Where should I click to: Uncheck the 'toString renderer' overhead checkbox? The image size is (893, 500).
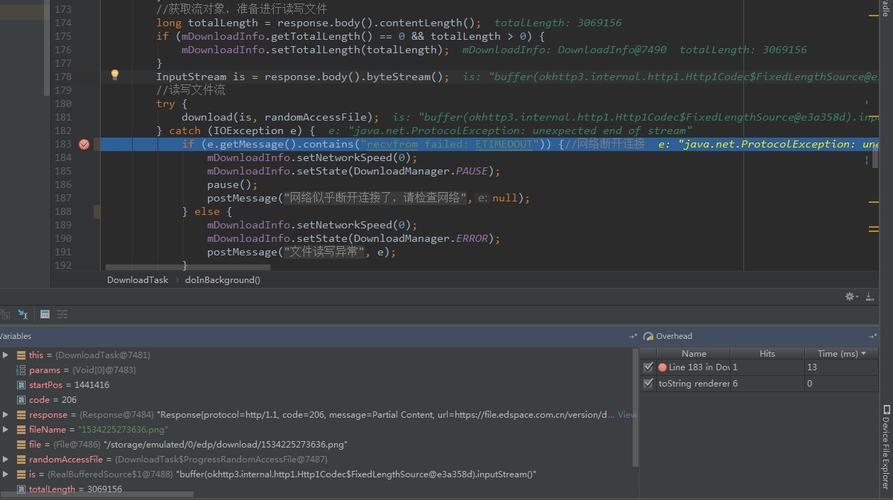coord(648,384)
